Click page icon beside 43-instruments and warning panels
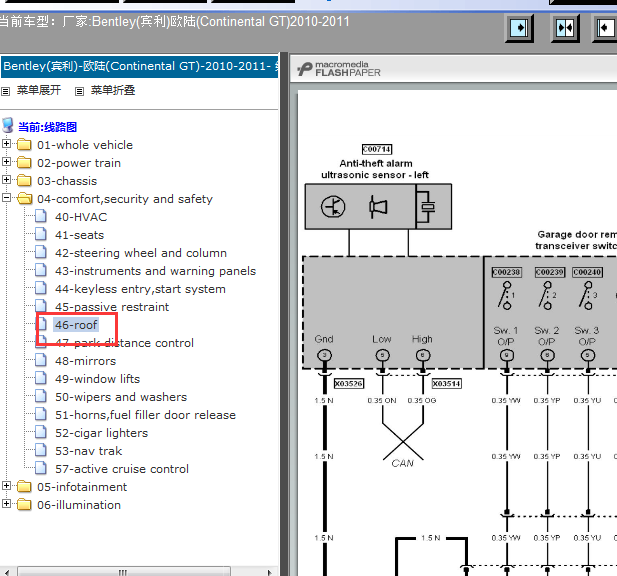Screen dimensions: 617x576 pyautogui.click(x=41, y=270)
